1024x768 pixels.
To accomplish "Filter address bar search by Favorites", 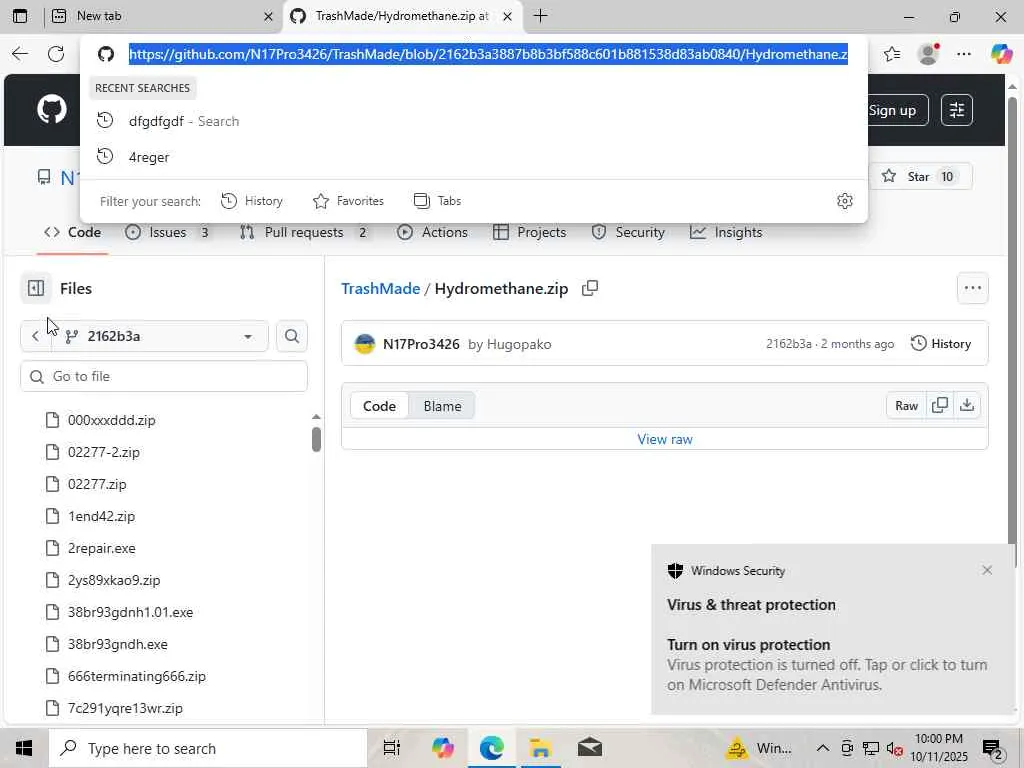I will coord(348,201).
